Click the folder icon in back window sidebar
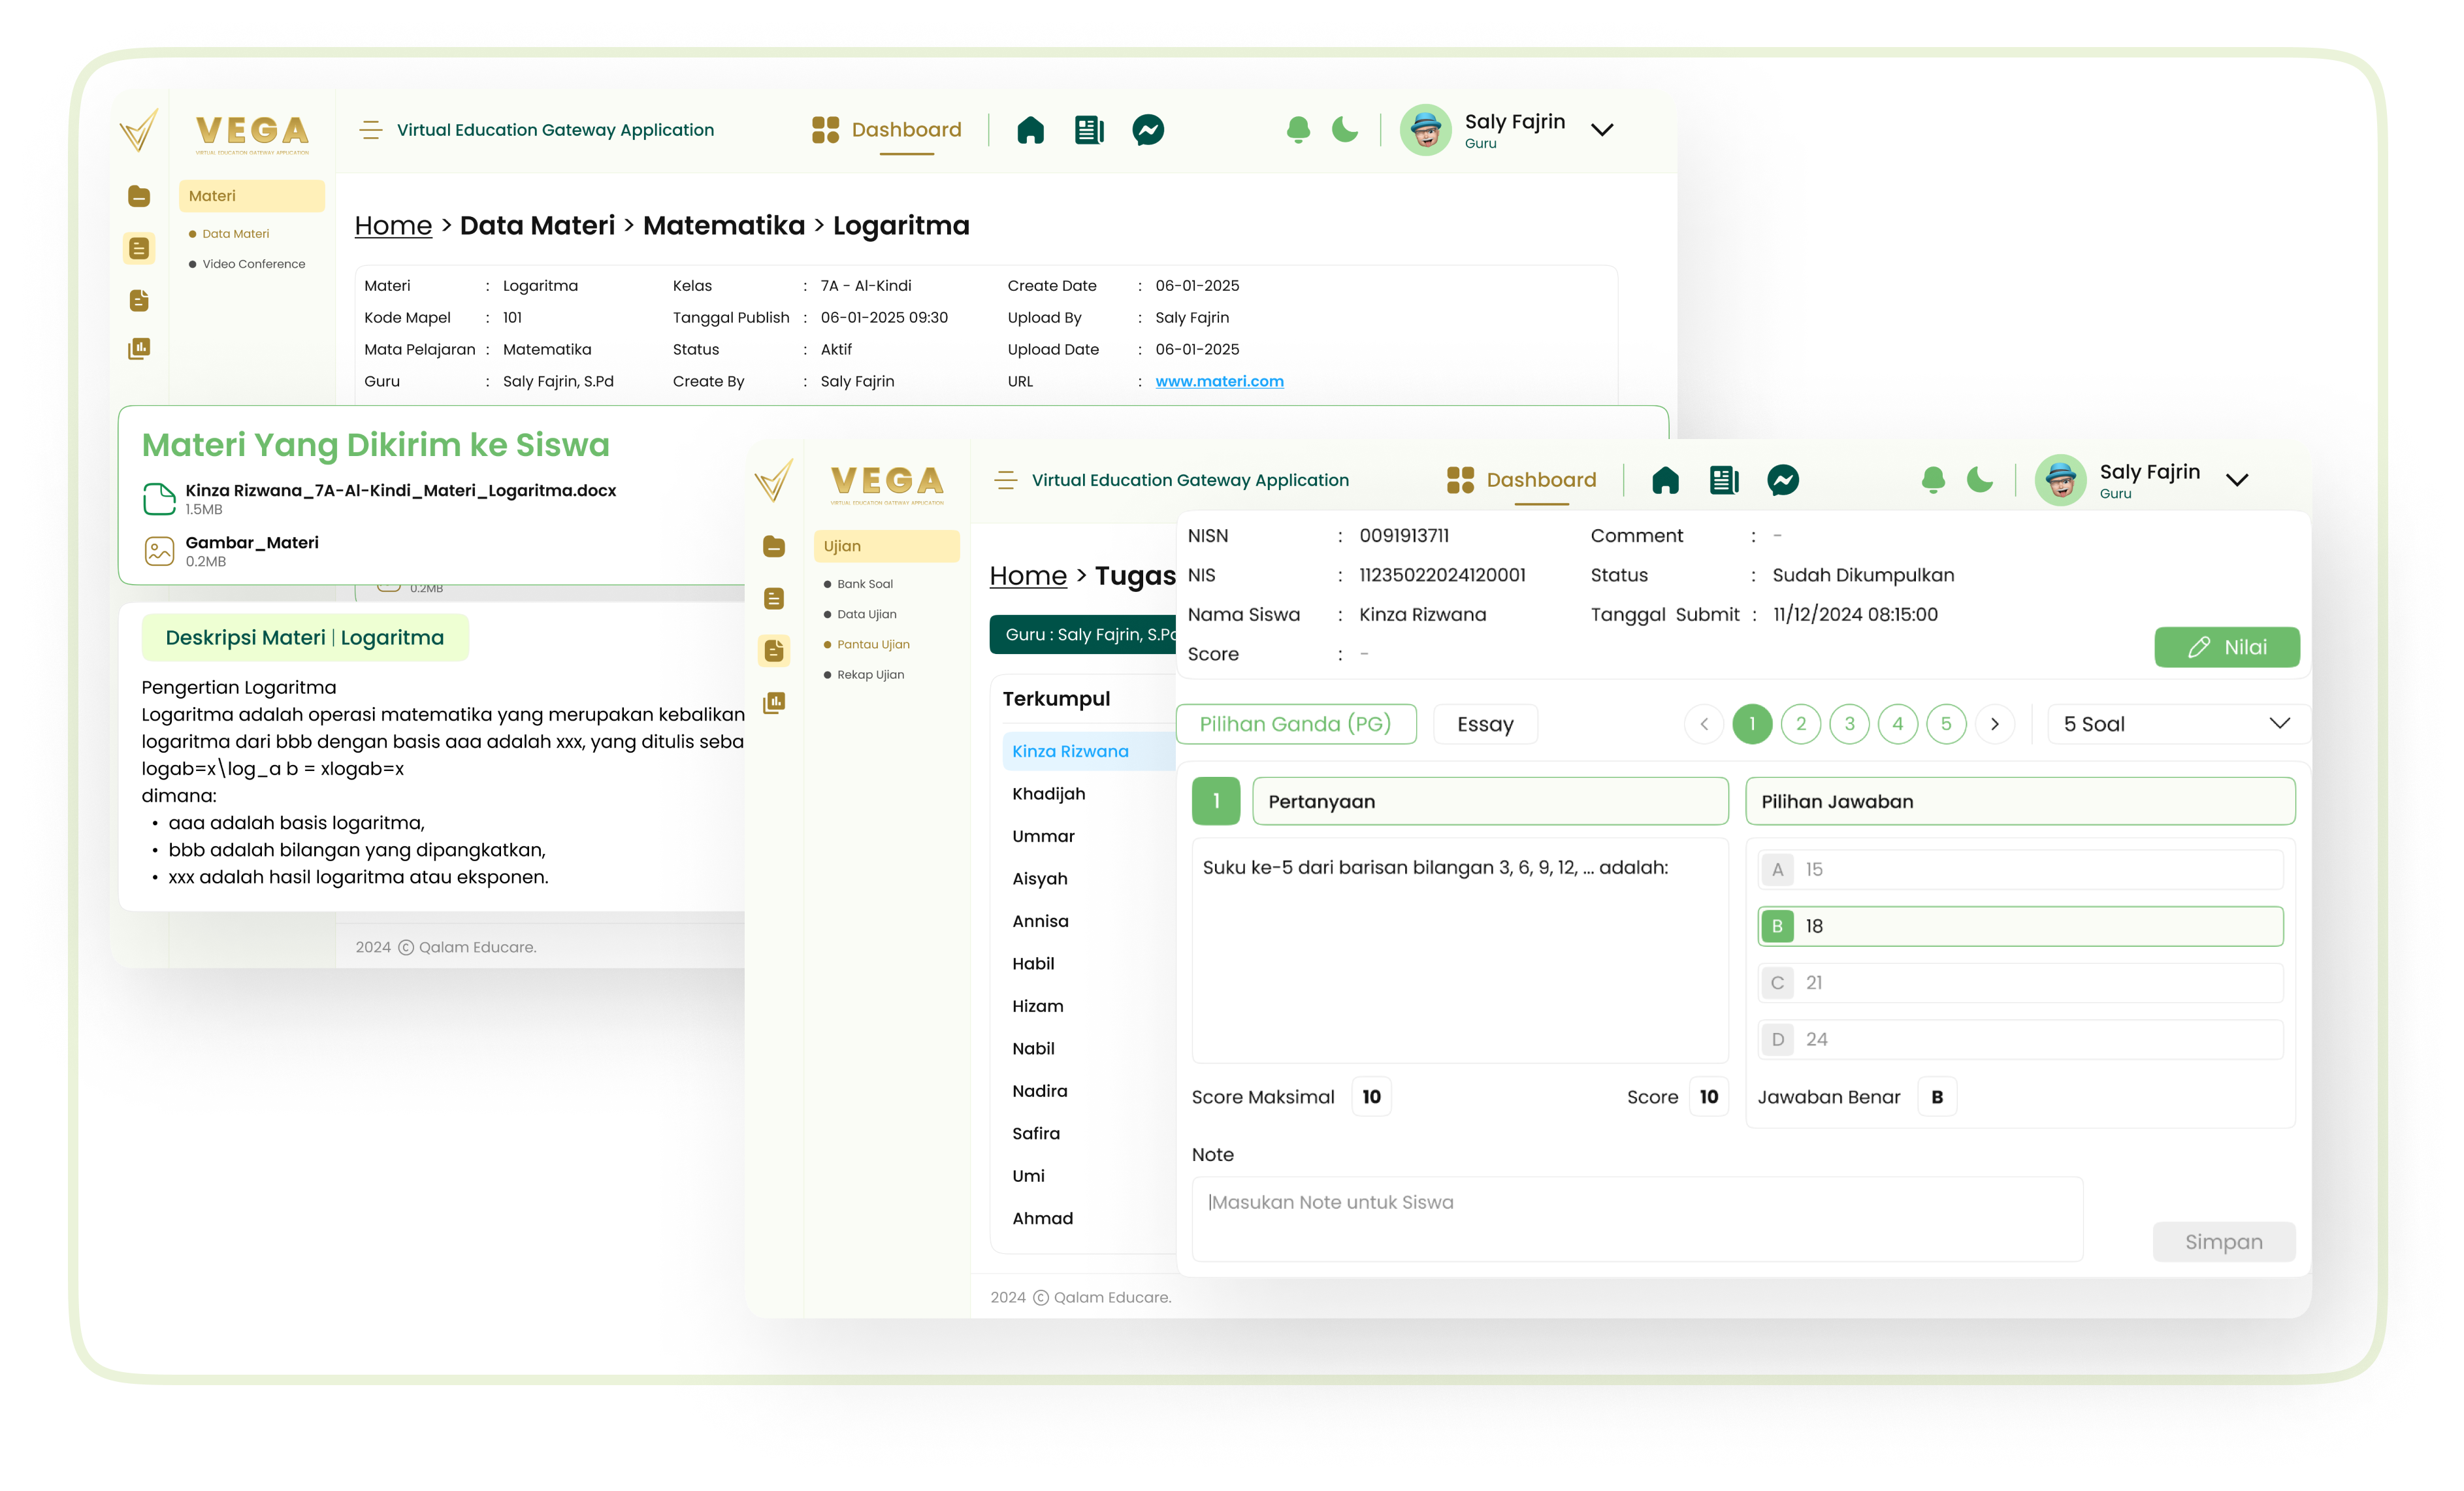This screenshot has width=2464, height=1491. pos(139,196)
